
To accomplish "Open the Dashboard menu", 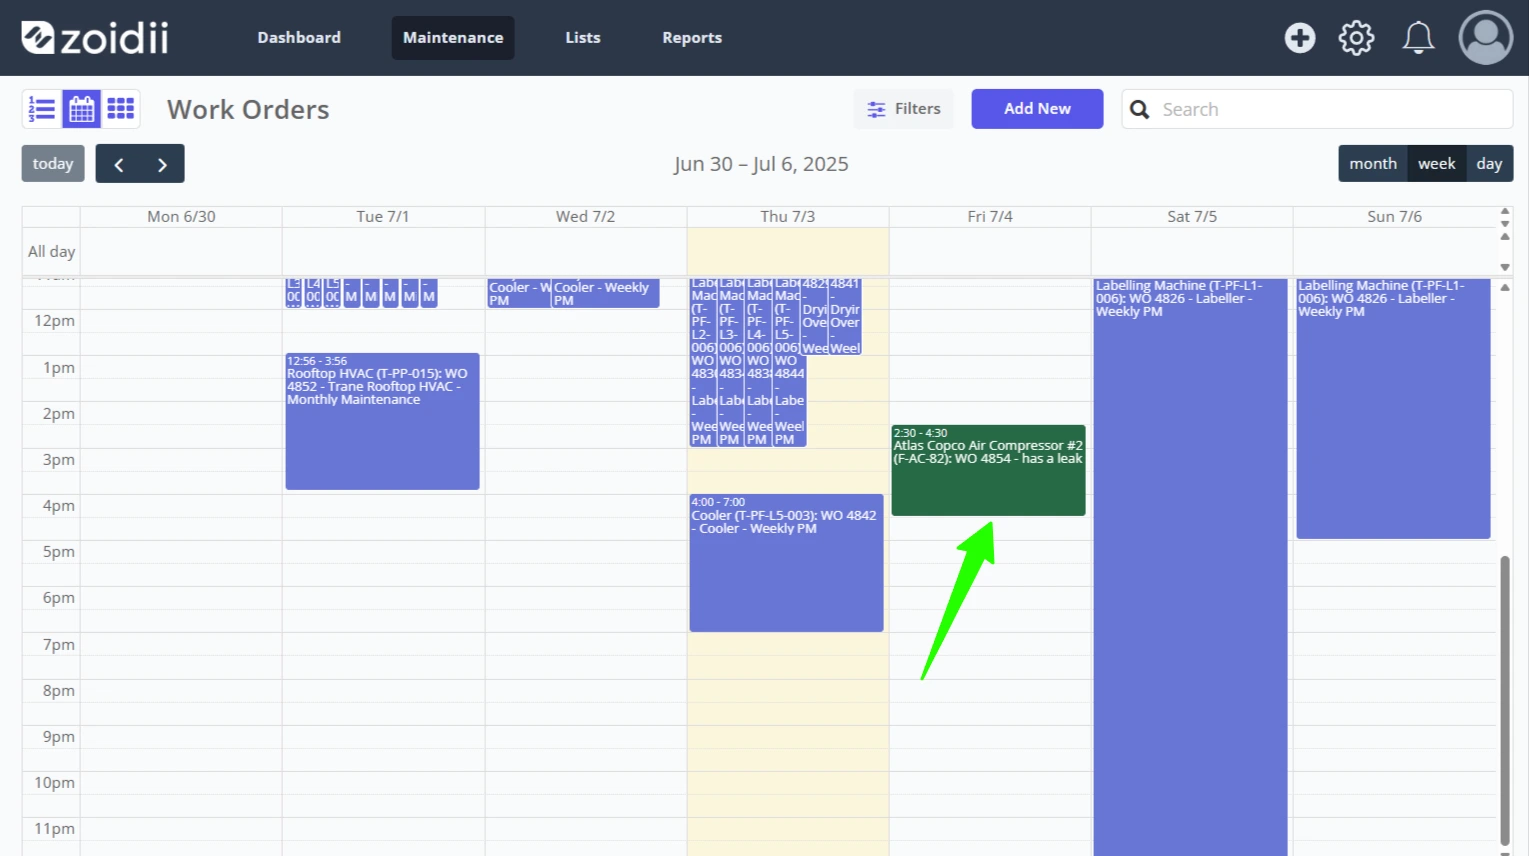I will pyautogui.click(x=299, y=38).
